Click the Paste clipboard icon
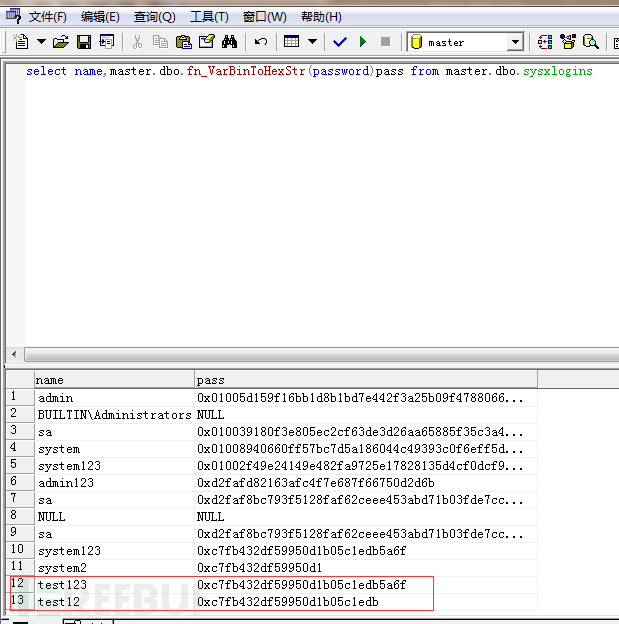 click(x=183, y=42)
